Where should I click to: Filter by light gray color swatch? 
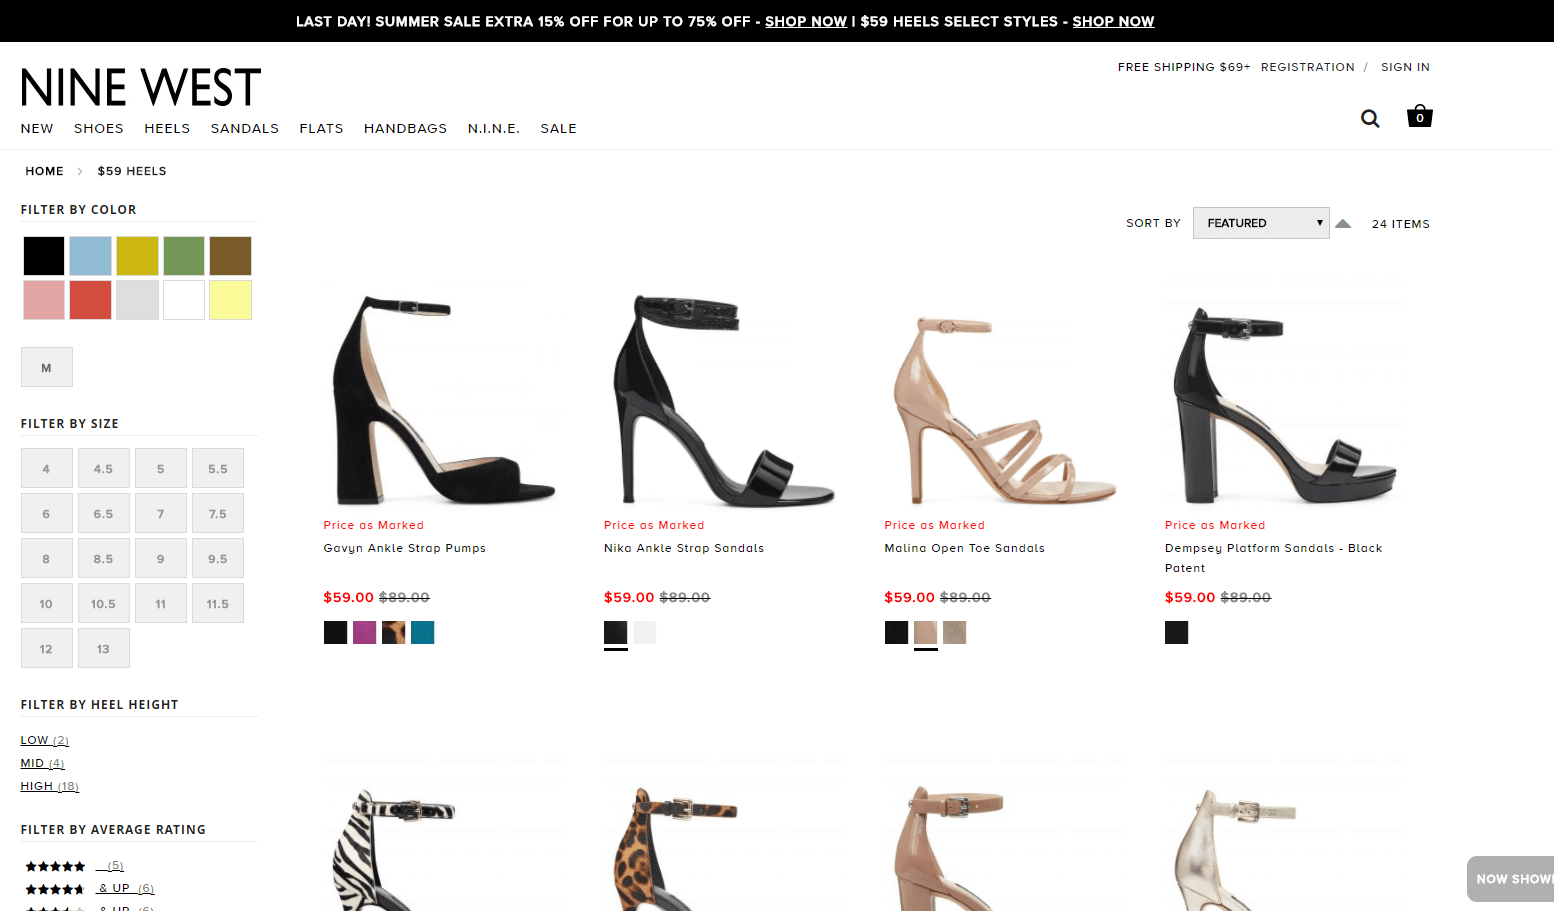137,300
